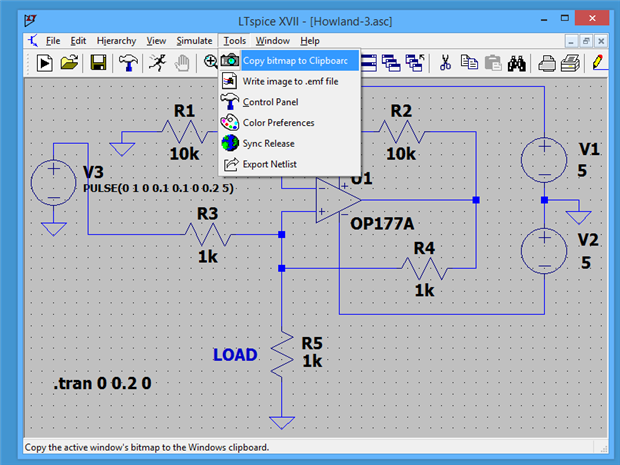Choose Write image to .emf file
This screenshot has height=465, width=620.
[290, 81]
